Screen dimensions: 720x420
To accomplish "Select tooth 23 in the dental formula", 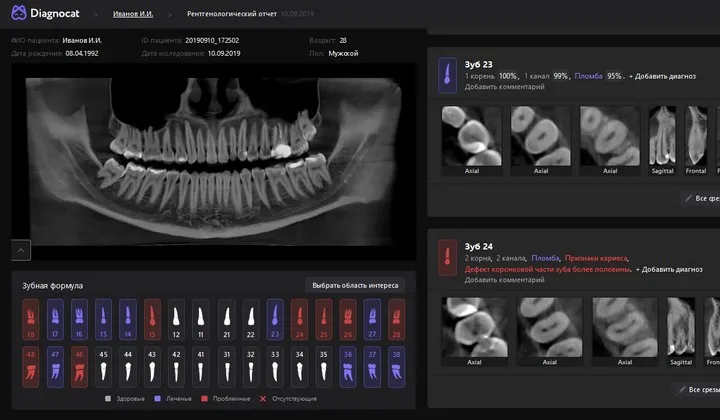I will [x=275, y=319].
